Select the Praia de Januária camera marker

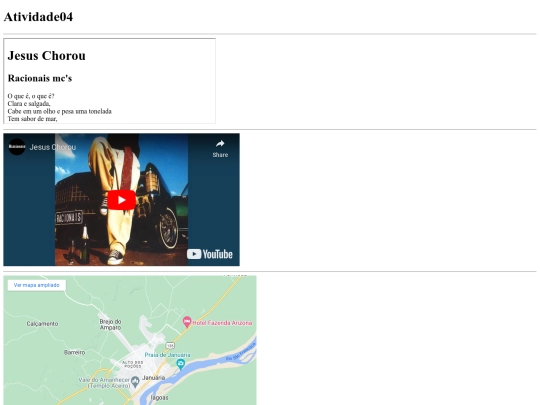[180, 363]
